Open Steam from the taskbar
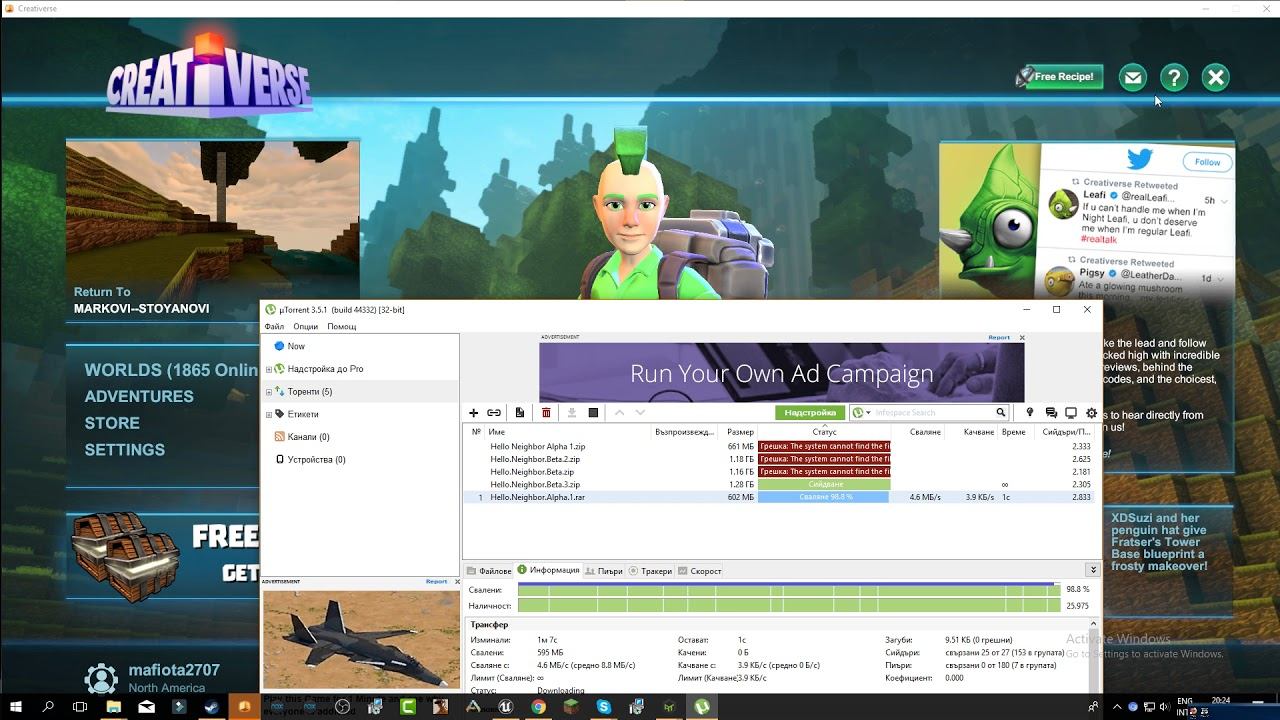The image size is (1280, 720). [212, 706]
